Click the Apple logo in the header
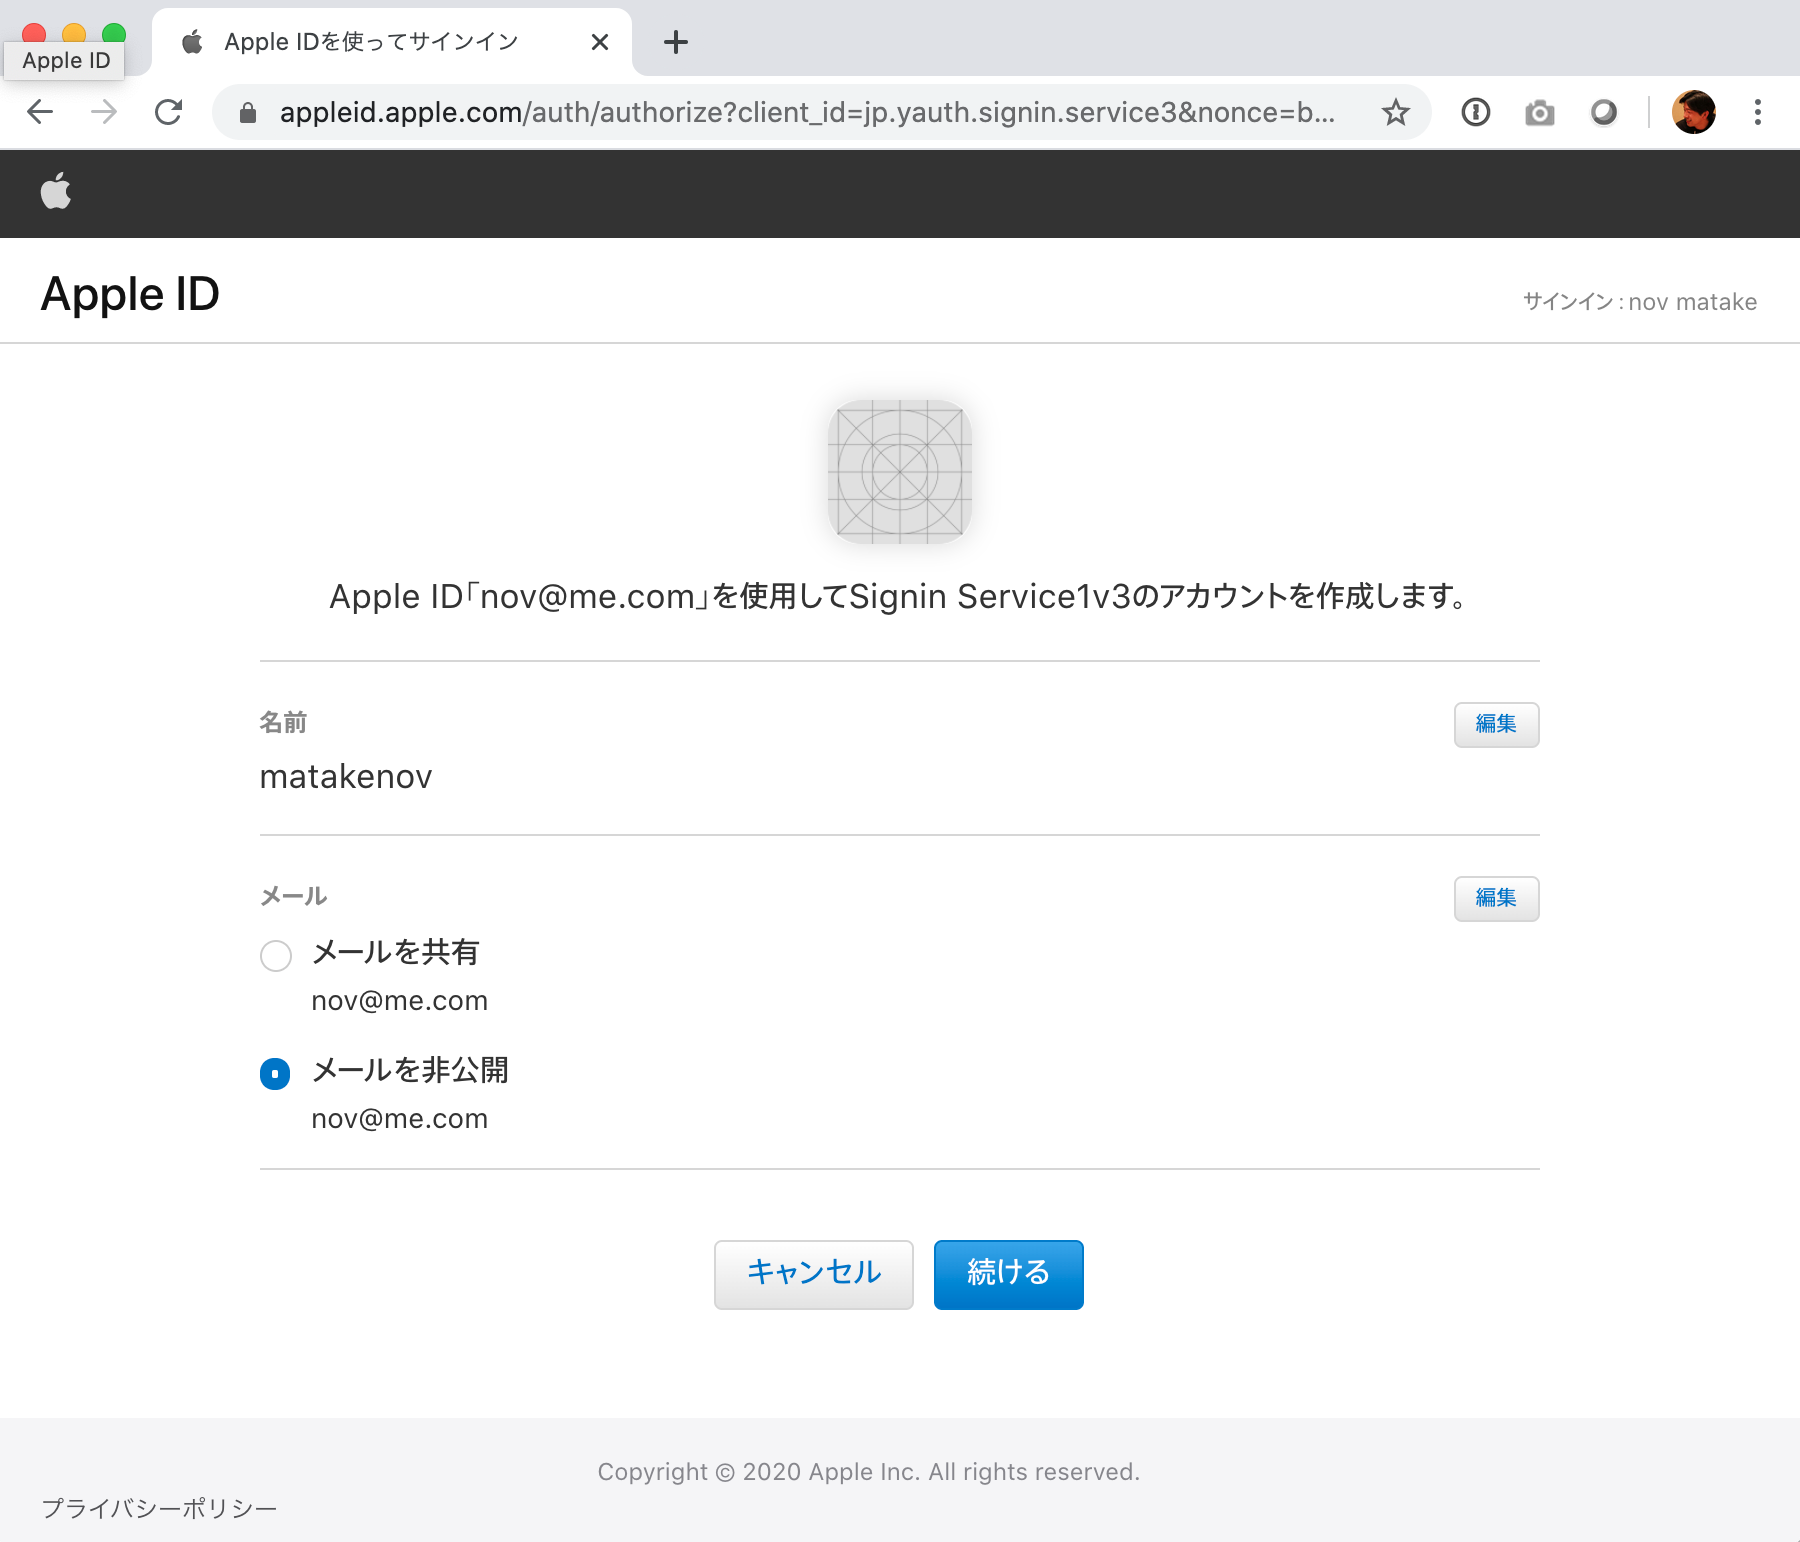 tap(56, 192)
